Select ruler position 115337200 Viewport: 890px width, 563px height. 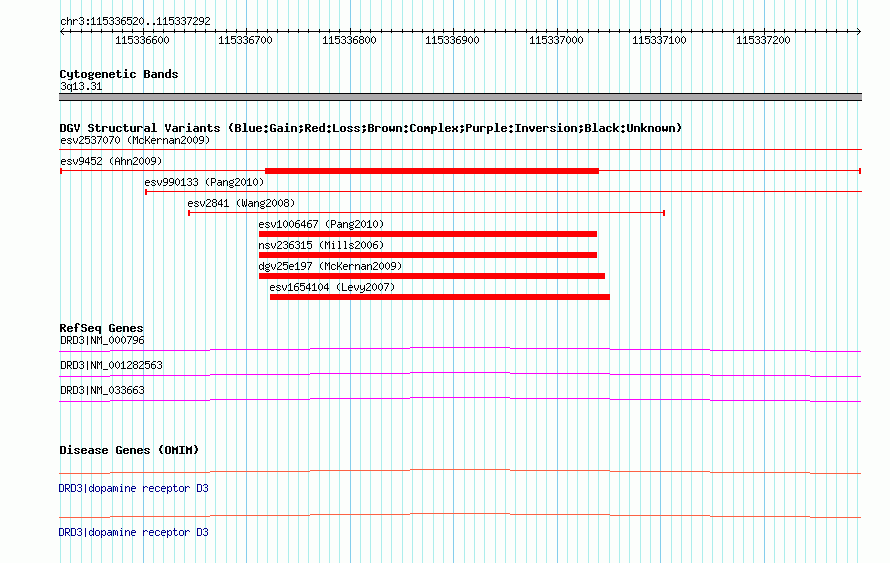pos(763,40)
